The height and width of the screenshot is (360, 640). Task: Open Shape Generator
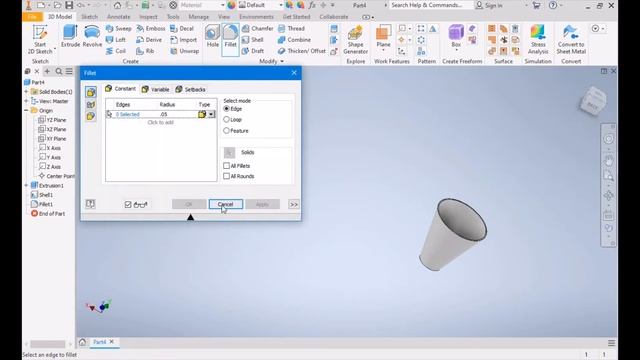click(x=356, y=40)
